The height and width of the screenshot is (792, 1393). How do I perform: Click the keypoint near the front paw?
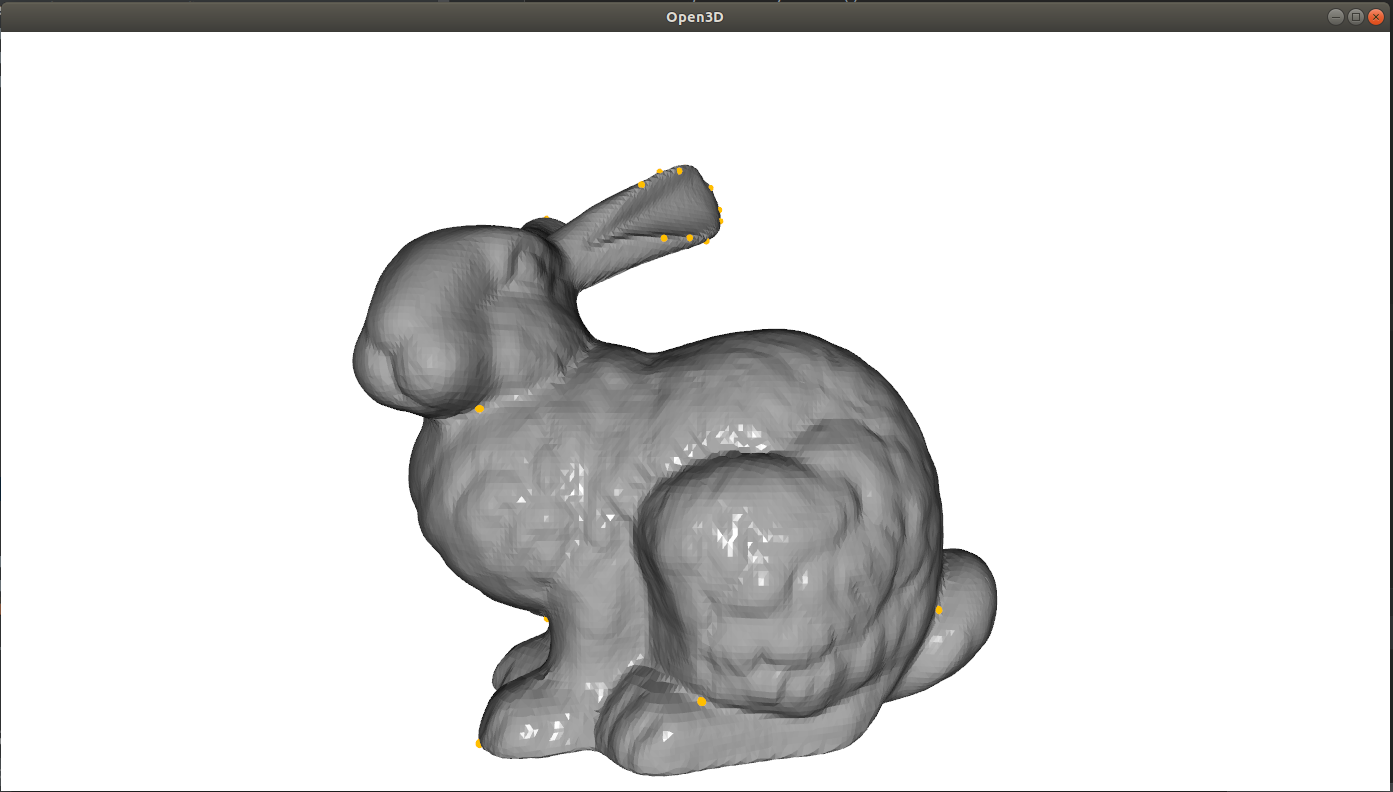(480, 742)
